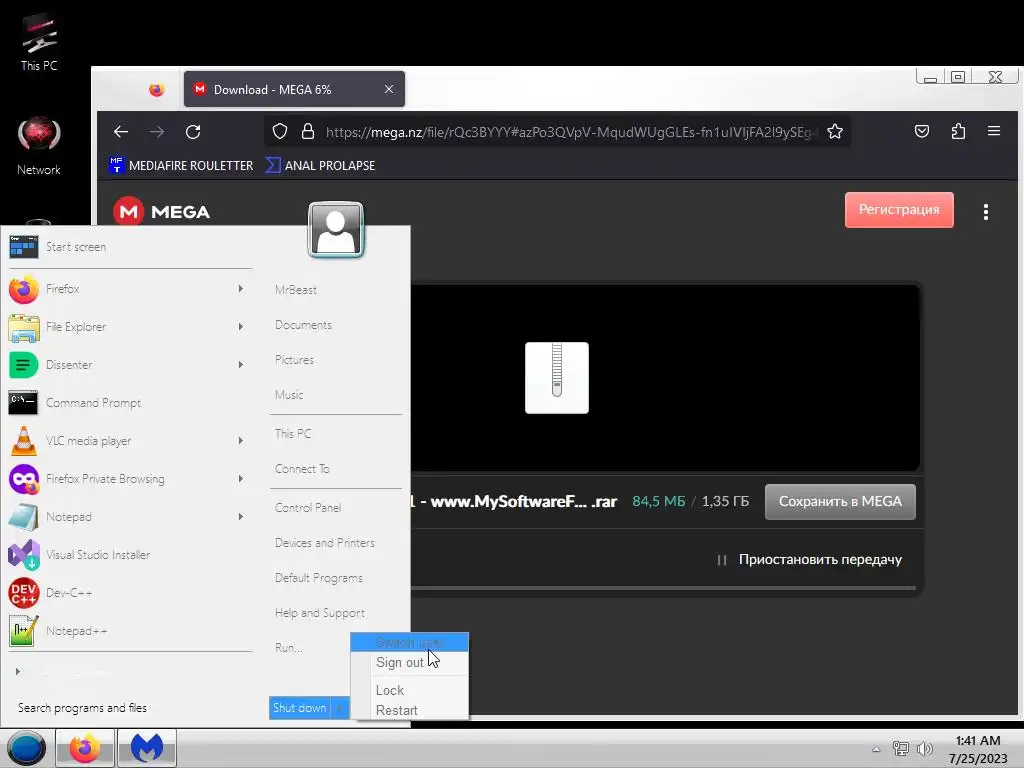Select Sign out option
Screen dimensions: 1024x768
point(409,662)
